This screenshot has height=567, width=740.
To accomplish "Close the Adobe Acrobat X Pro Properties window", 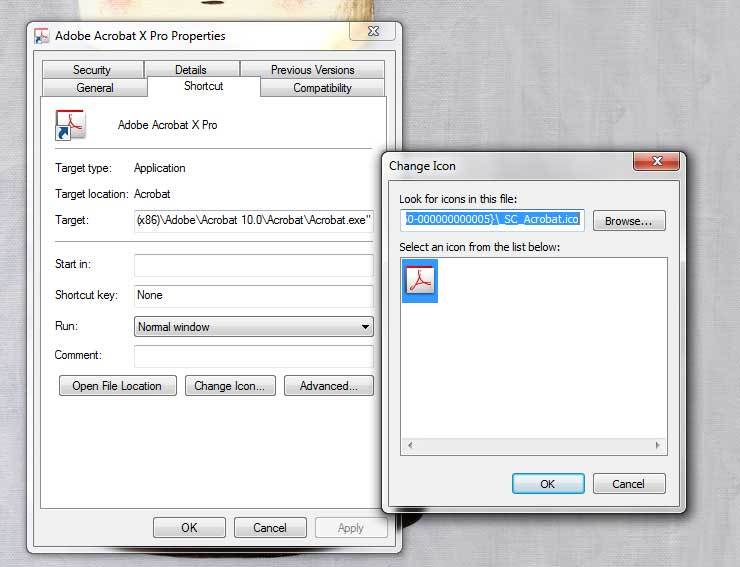I will point(373,31).
